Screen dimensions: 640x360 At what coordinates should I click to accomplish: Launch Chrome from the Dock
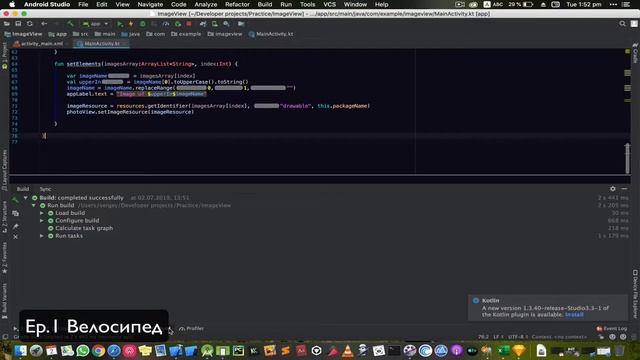[x=98, y=350]
